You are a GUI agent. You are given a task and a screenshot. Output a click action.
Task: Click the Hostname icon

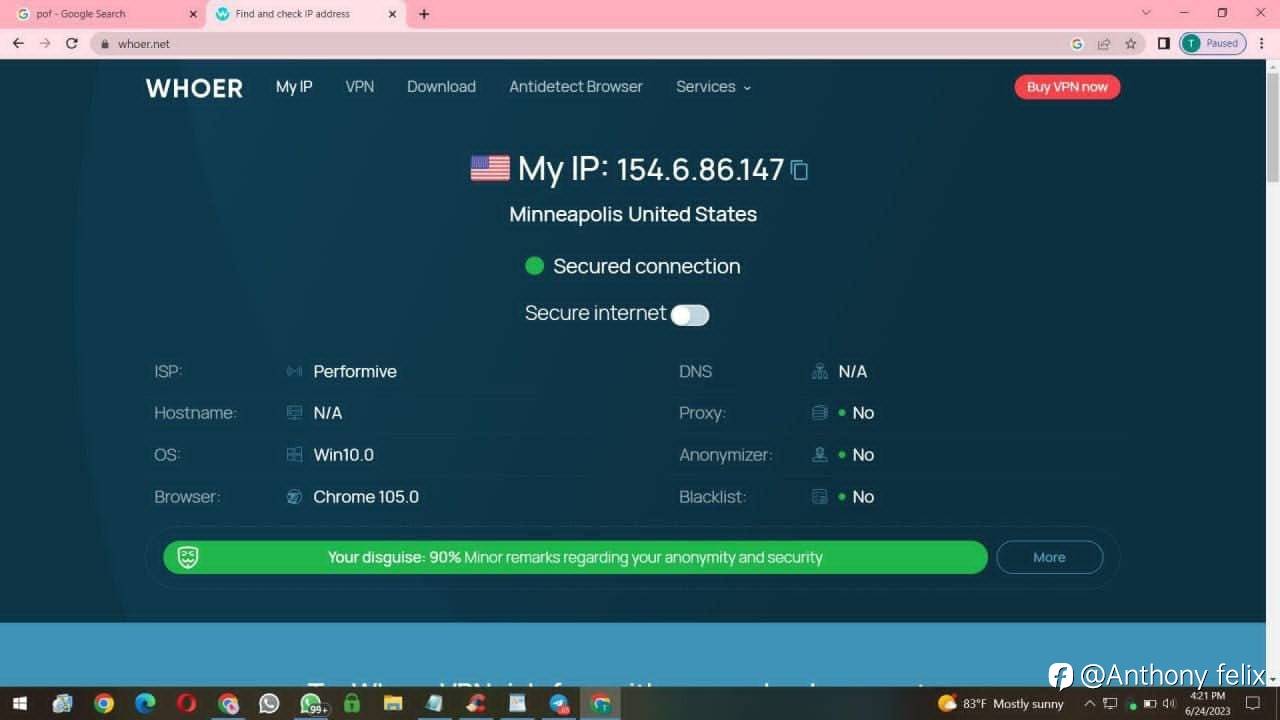click(x=294, y=413)
